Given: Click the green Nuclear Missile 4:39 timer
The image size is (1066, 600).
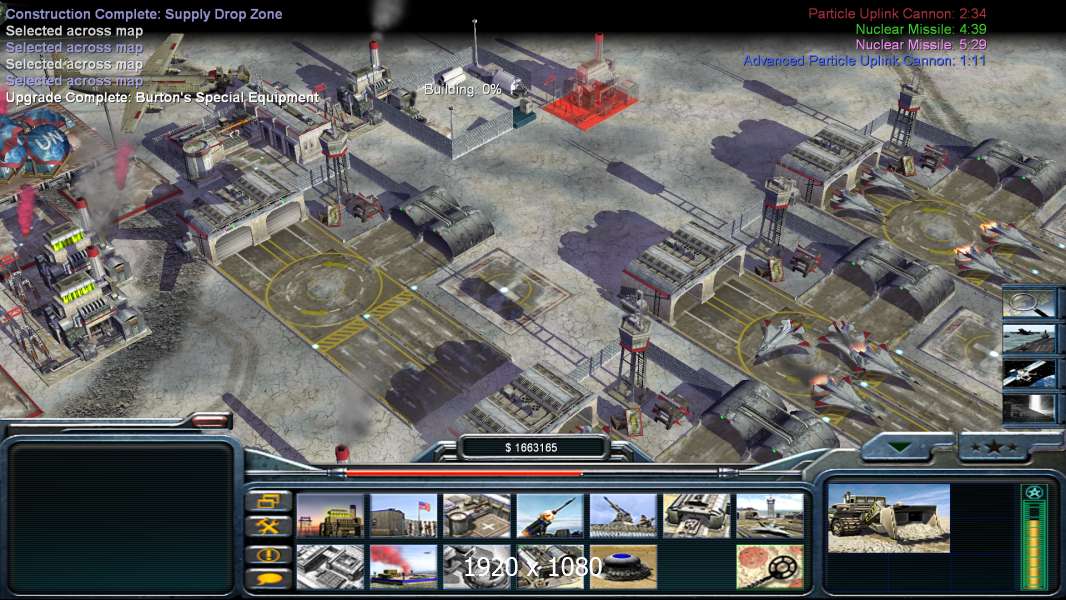Looking at the screenshot, I should coord(921,29).
